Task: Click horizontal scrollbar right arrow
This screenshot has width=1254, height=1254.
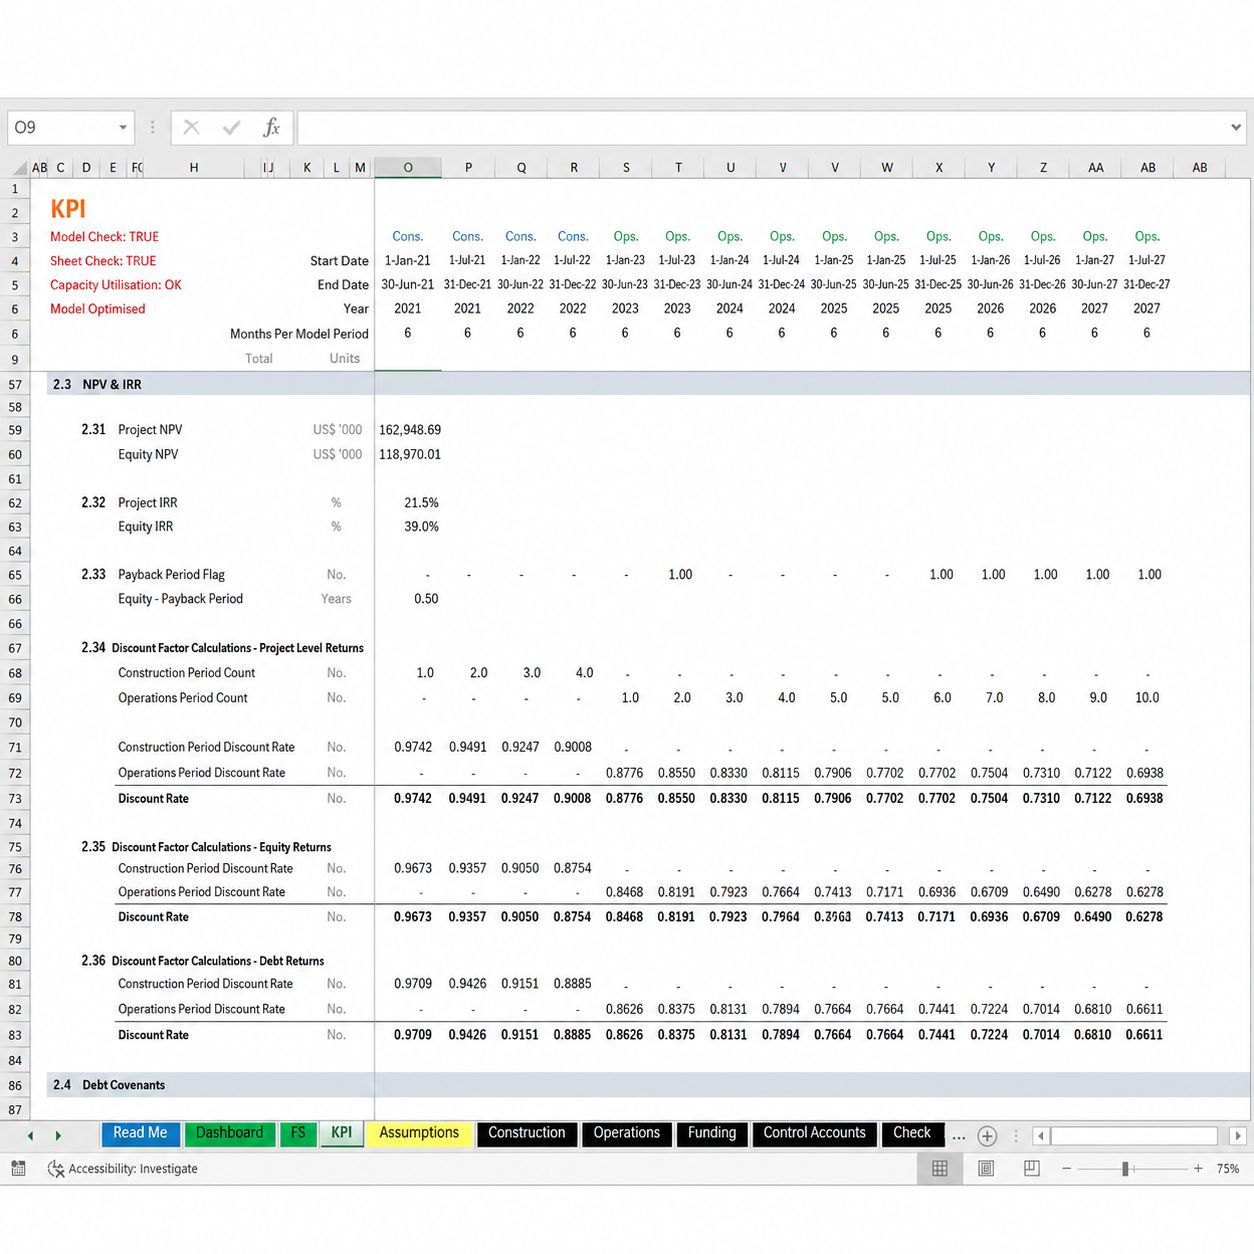Action: click(1238, 1136)
